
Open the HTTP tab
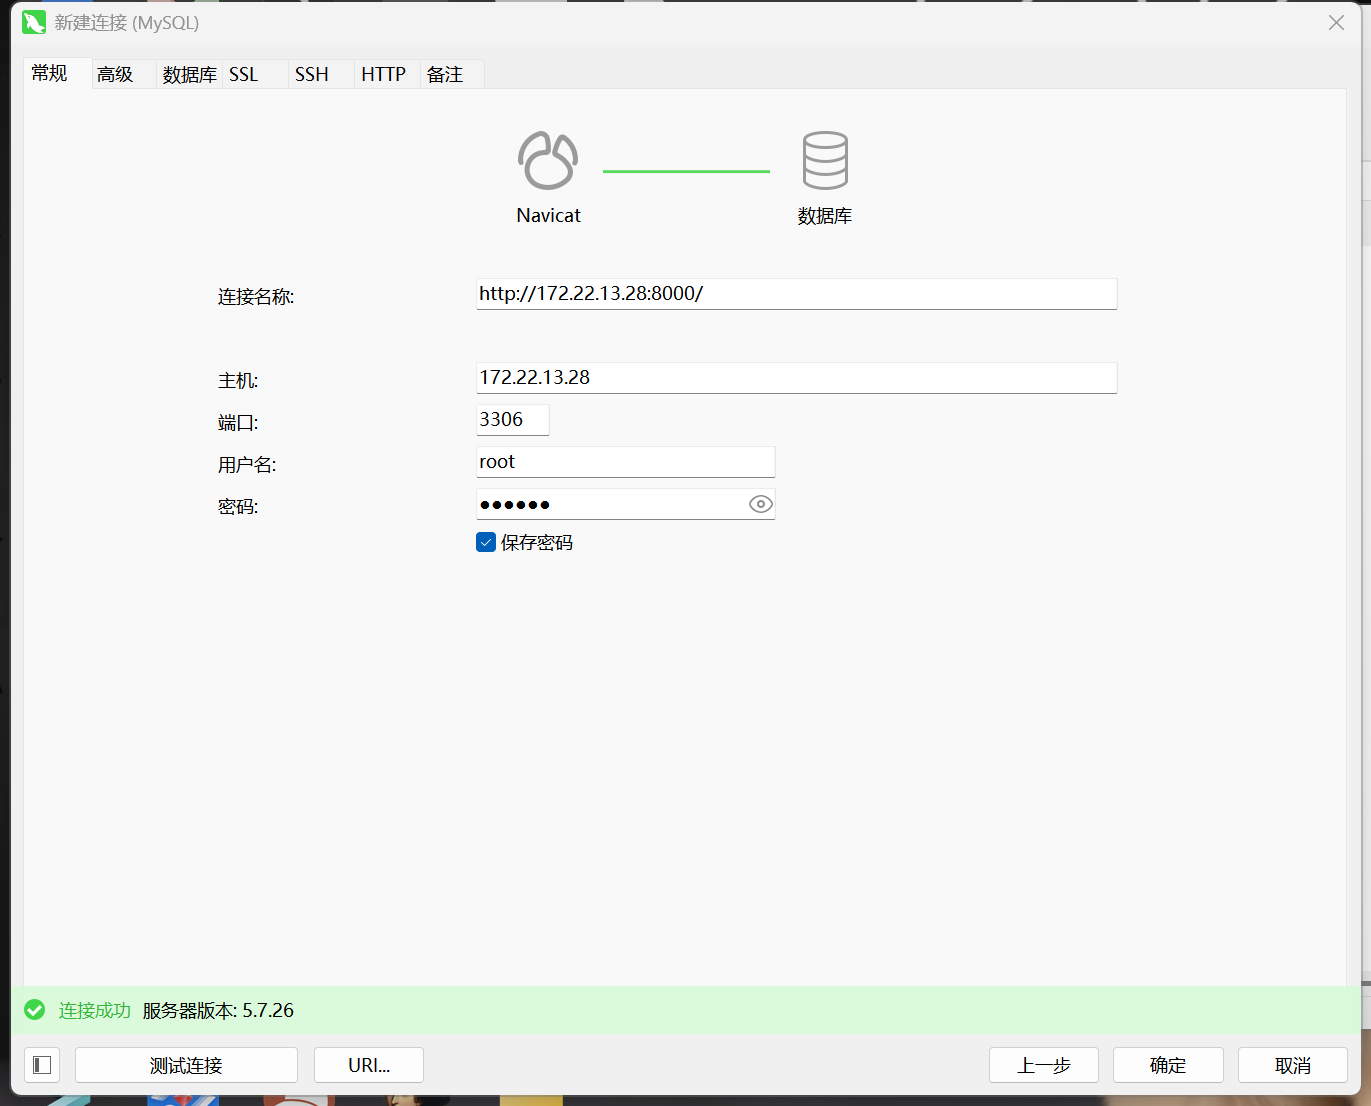pyautogui.click(x=383, y=74)
